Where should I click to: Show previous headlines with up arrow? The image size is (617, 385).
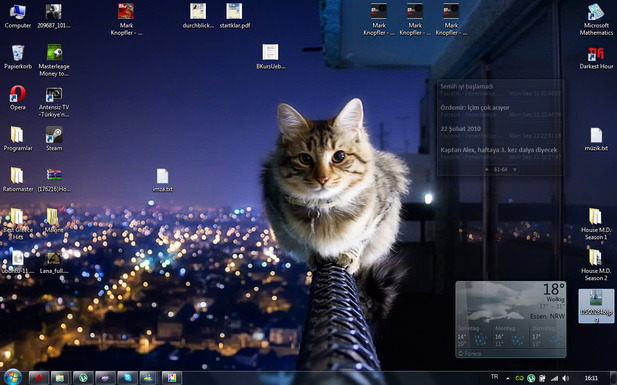[x=487, y=169]
